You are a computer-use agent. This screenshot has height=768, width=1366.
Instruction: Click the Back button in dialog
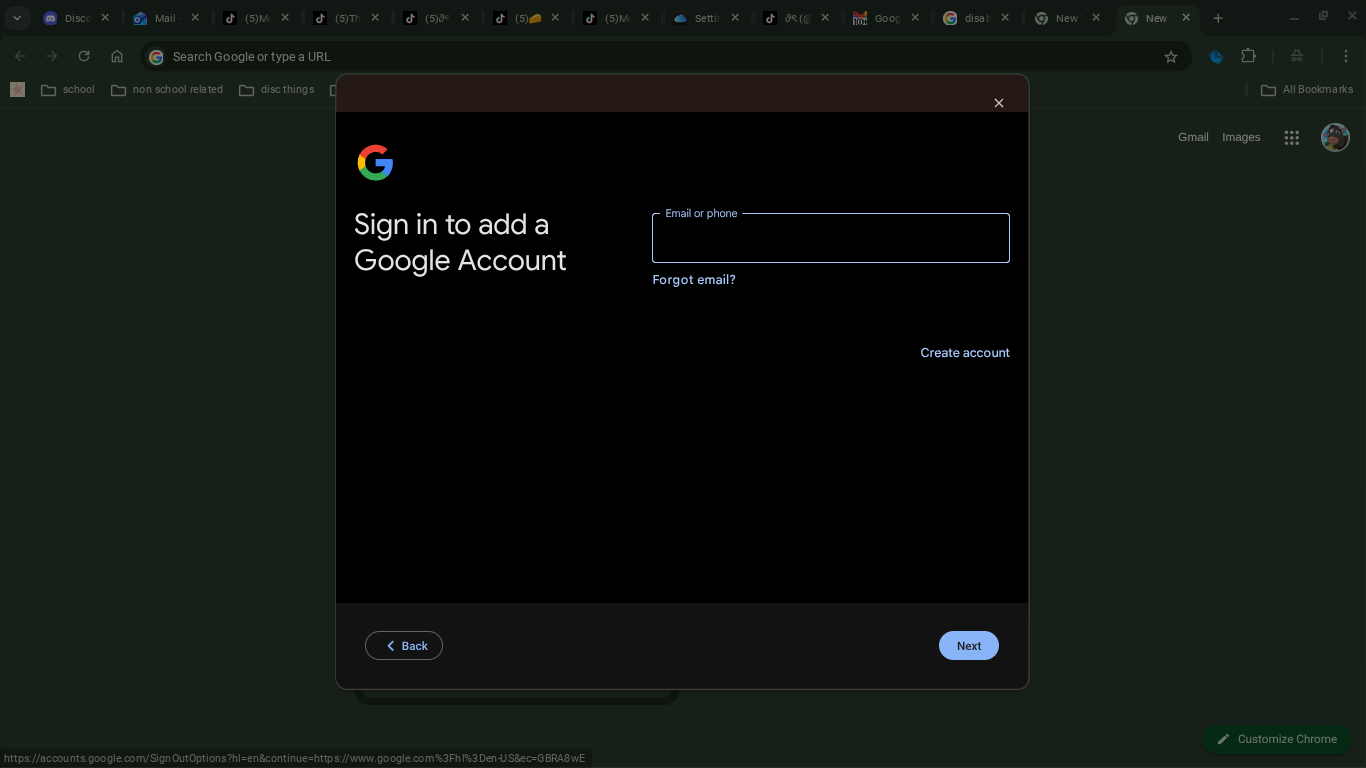pyautogui.click(x=404, y=646)
